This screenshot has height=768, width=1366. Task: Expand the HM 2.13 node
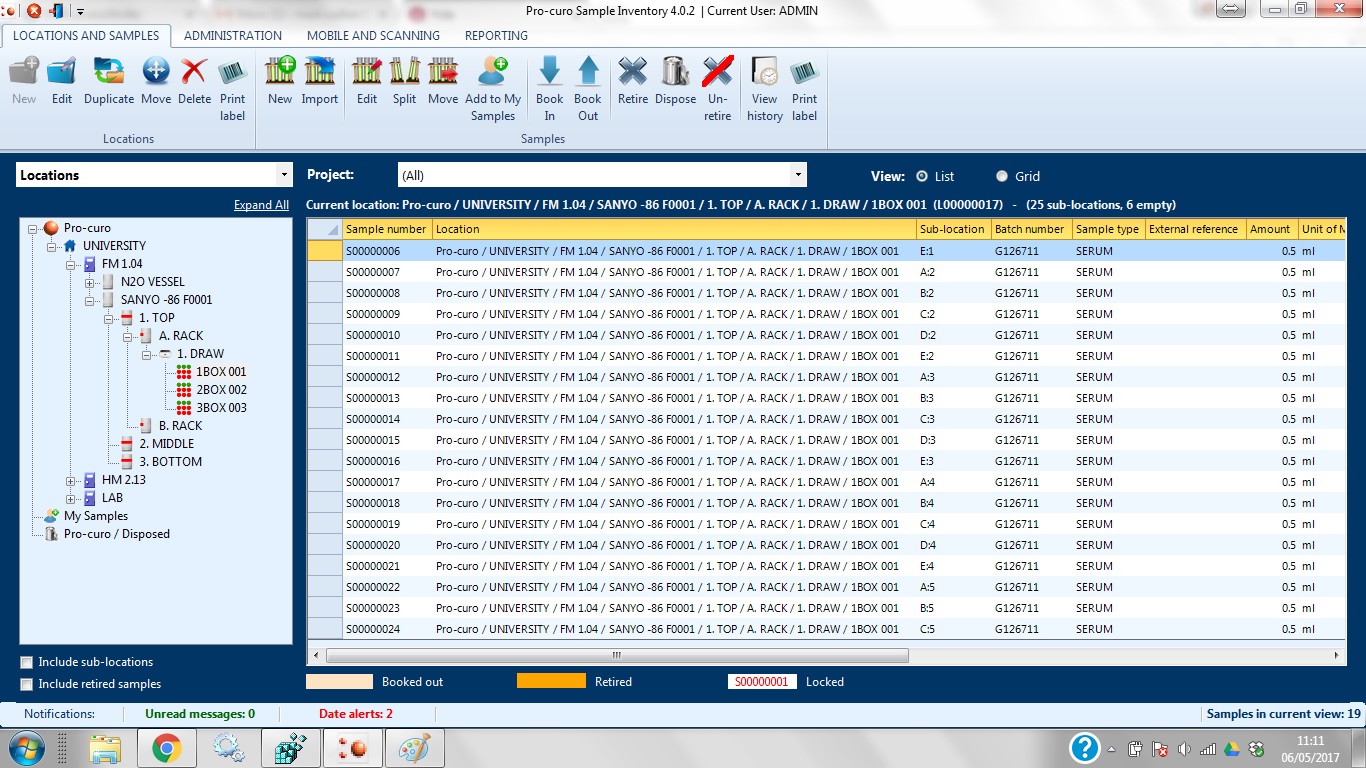[x=71, y=480]
